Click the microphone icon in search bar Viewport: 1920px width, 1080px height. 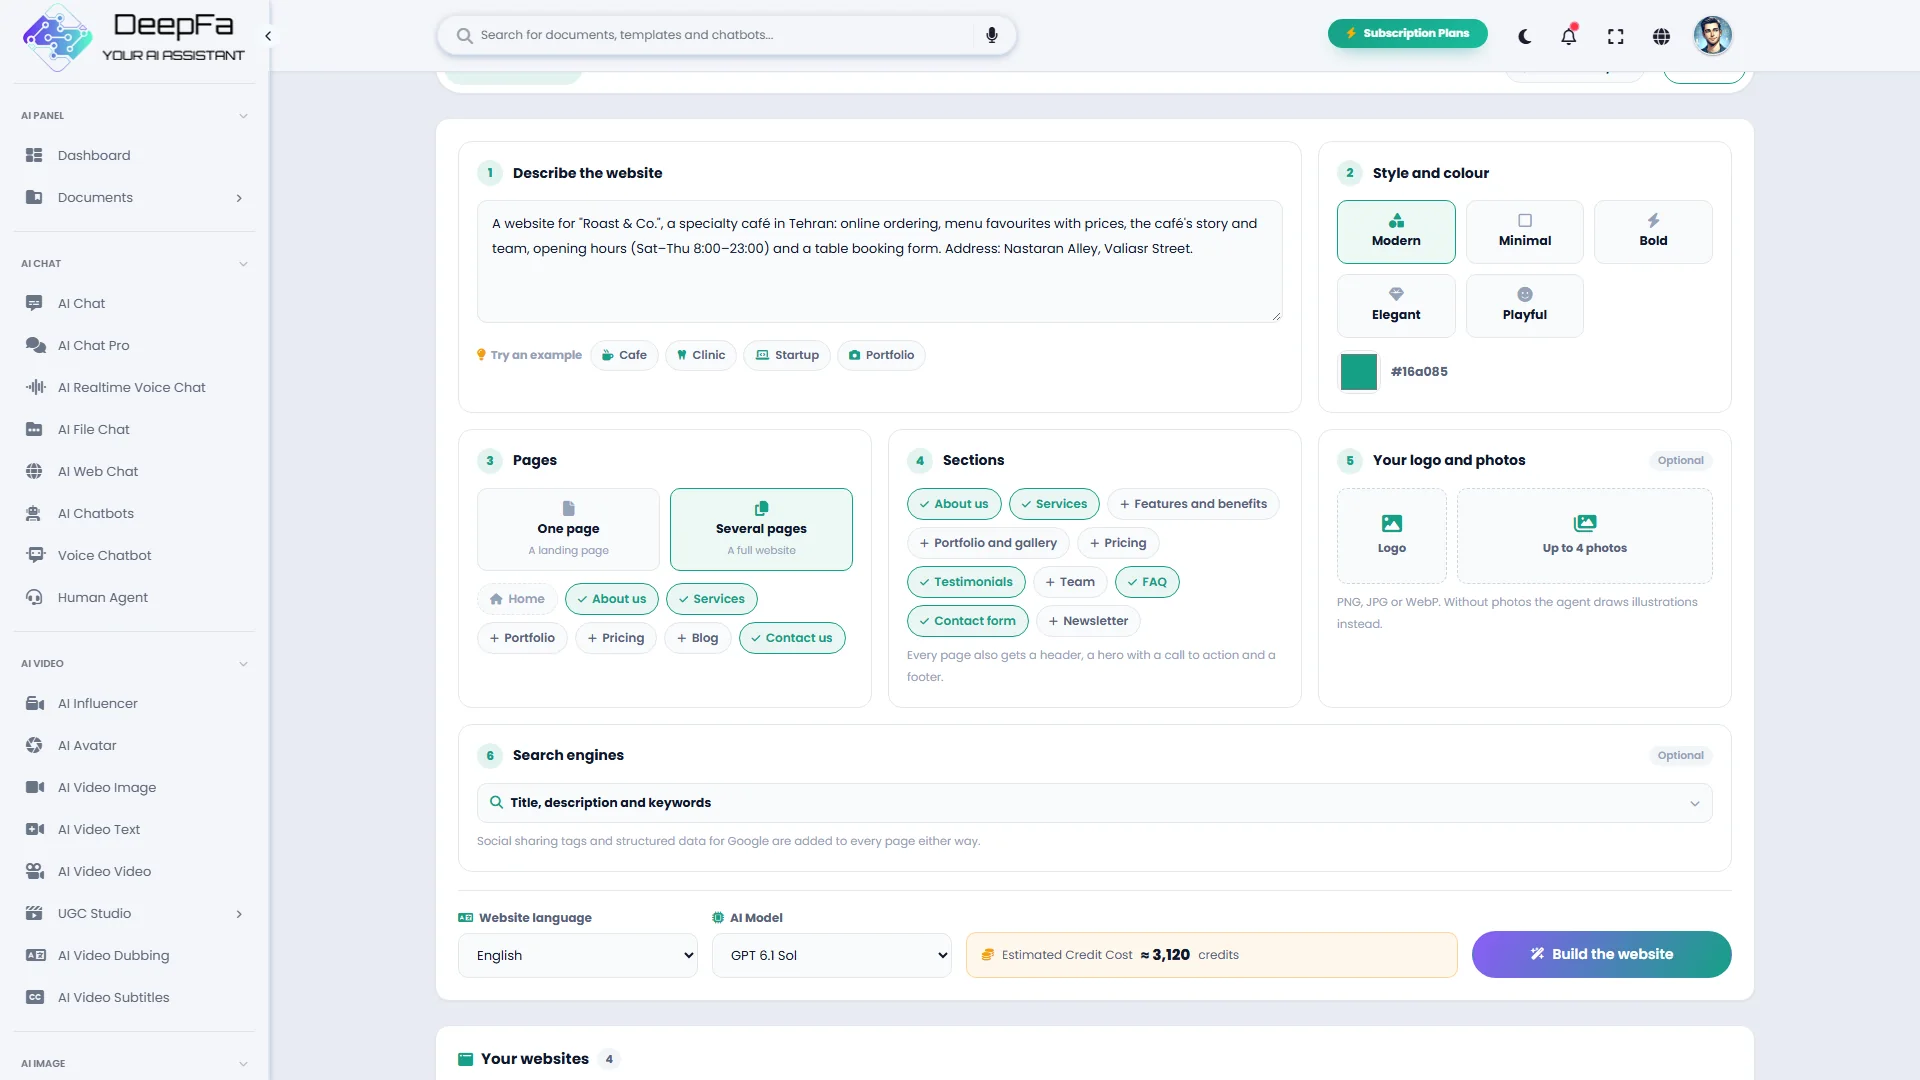(x=991, y=35)
